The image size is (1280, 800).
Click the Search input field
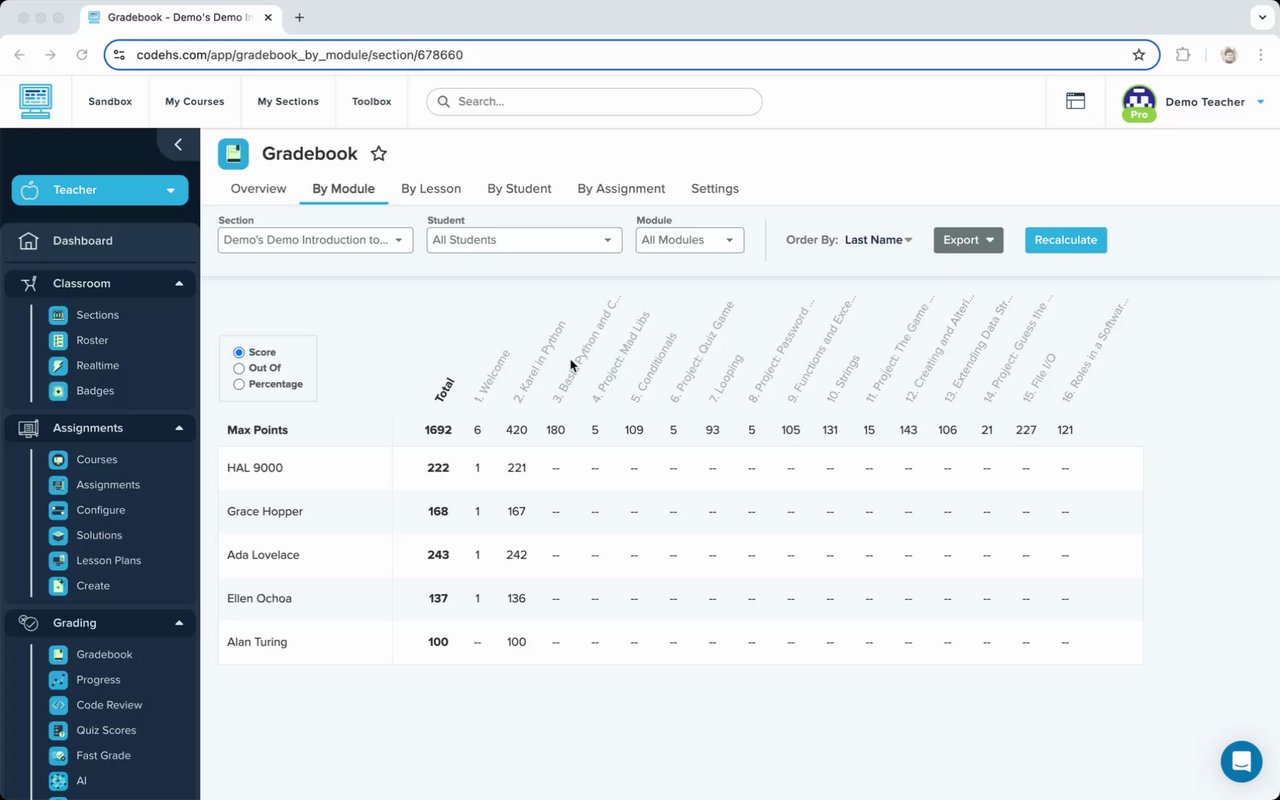click(594, 101)
